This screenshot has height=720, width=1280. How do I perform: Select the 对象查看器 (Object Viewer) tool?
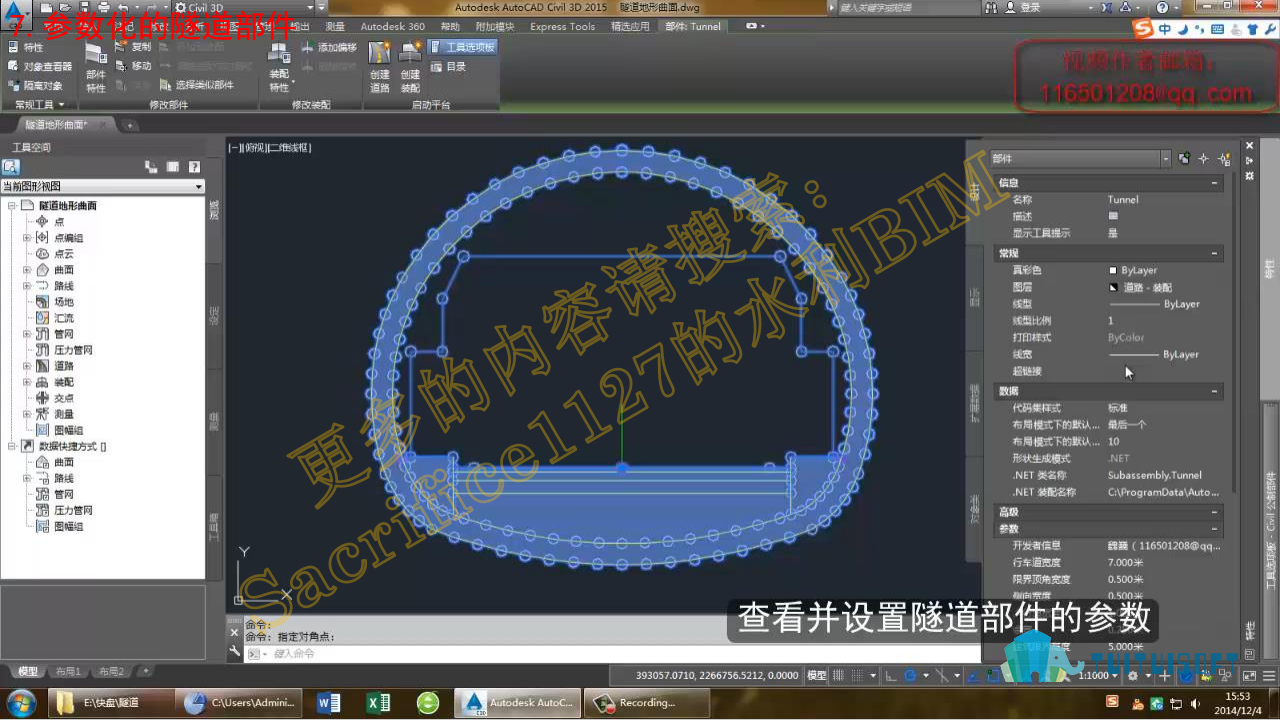pos(40,66)
